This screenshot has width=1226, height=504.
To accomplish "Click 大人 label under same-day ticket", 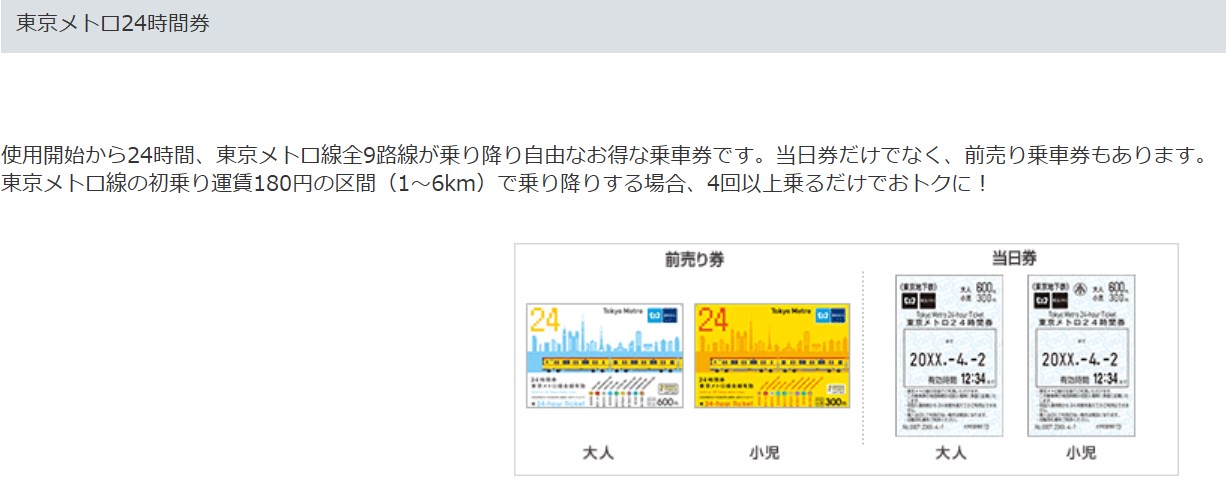I will coord(950,453).
